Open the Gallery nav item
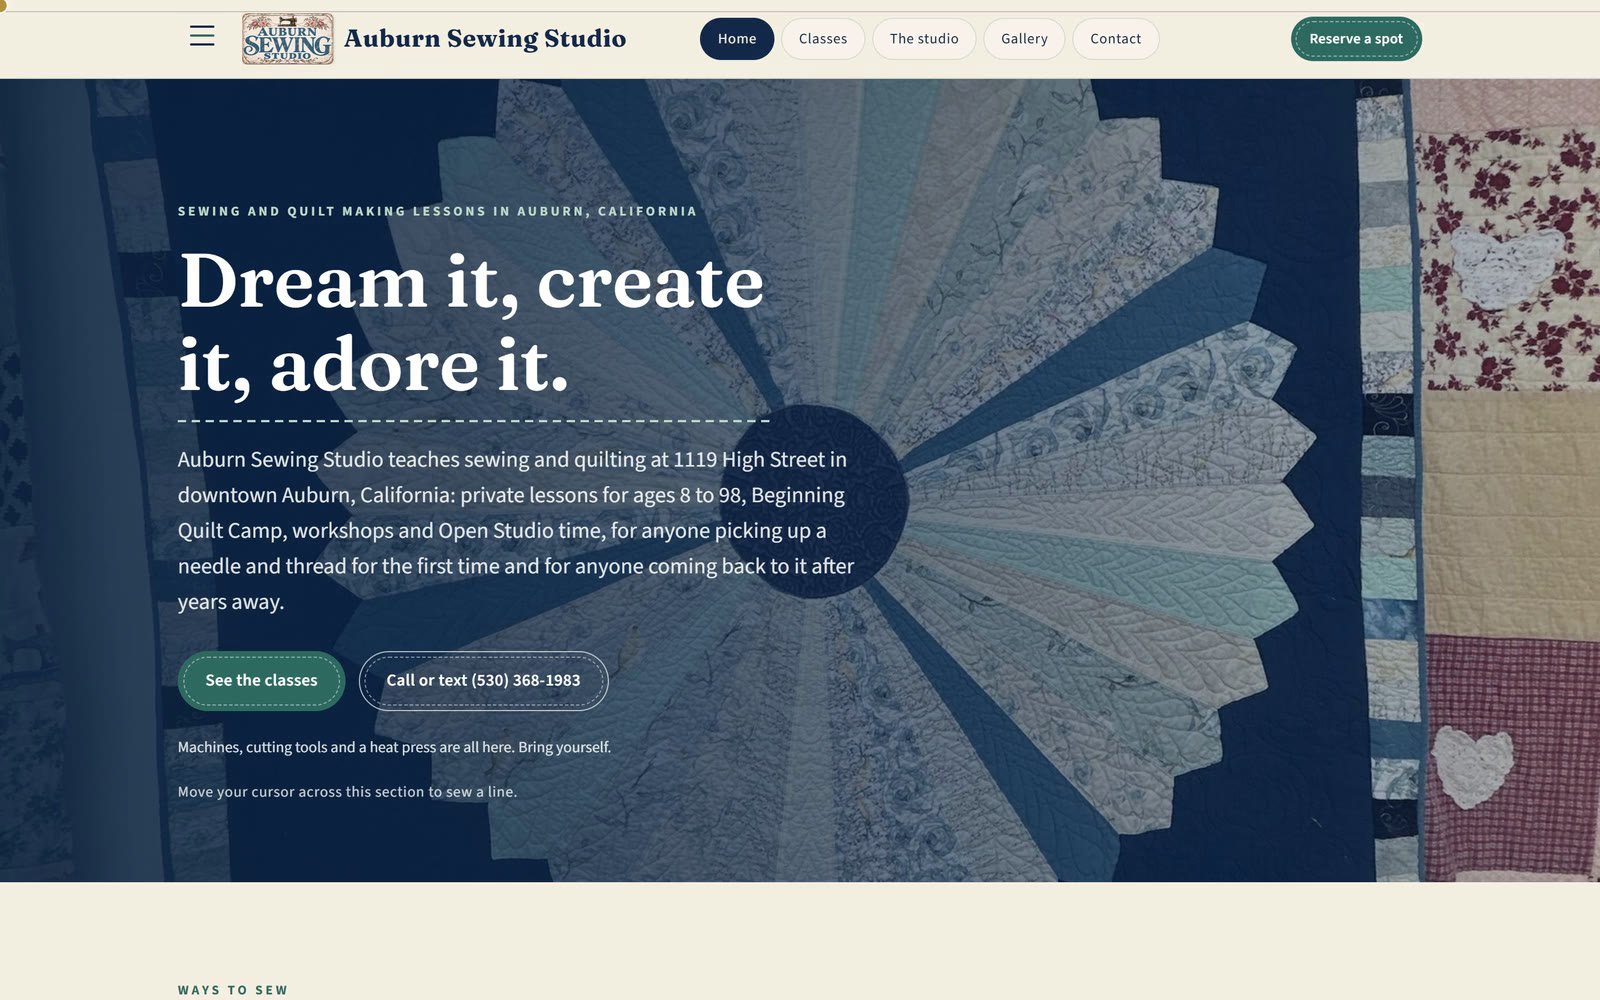The height and width of the screenshot is (1000, 1600). (x=1024, y=39)
